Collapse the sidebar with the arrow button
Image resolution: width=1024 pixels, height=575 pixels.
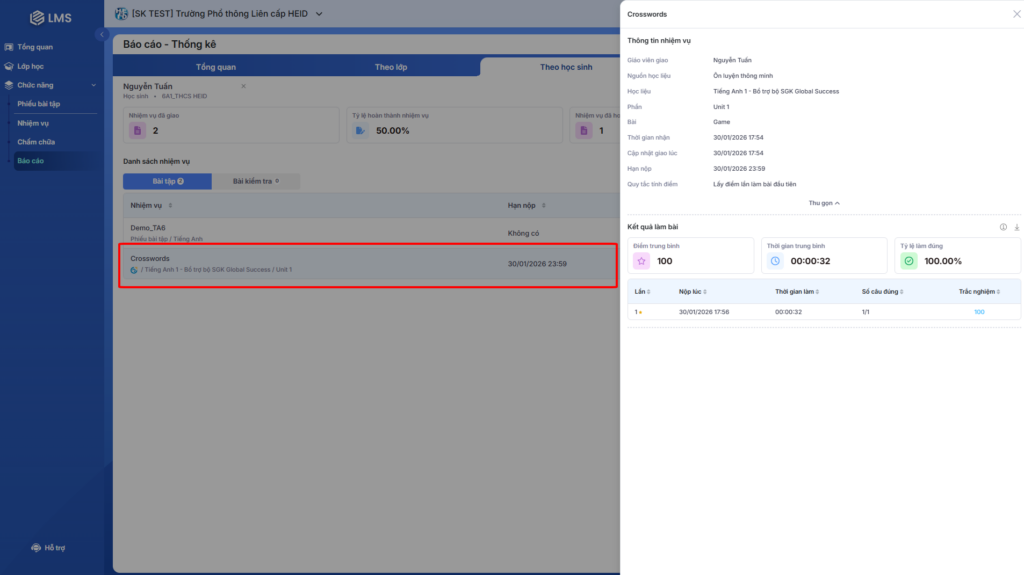point(101,35)
